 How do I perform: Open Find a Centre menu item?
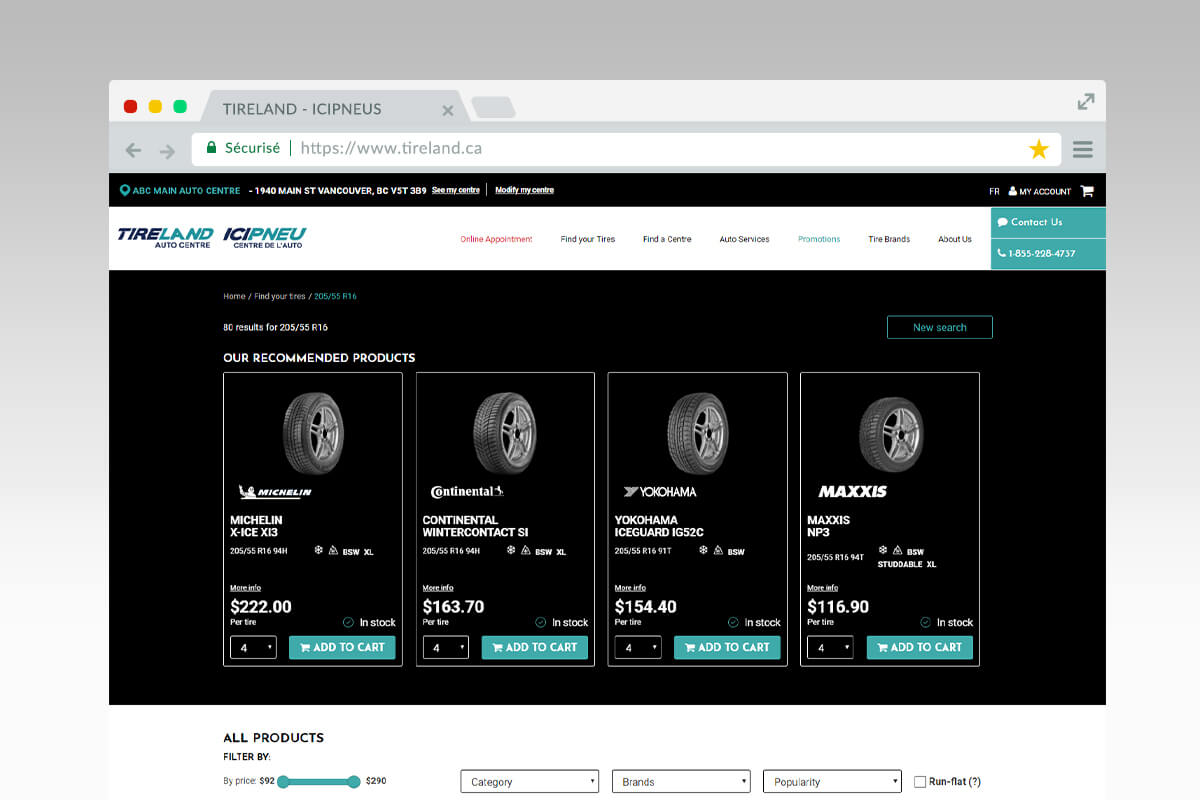[x=667, y=239]
